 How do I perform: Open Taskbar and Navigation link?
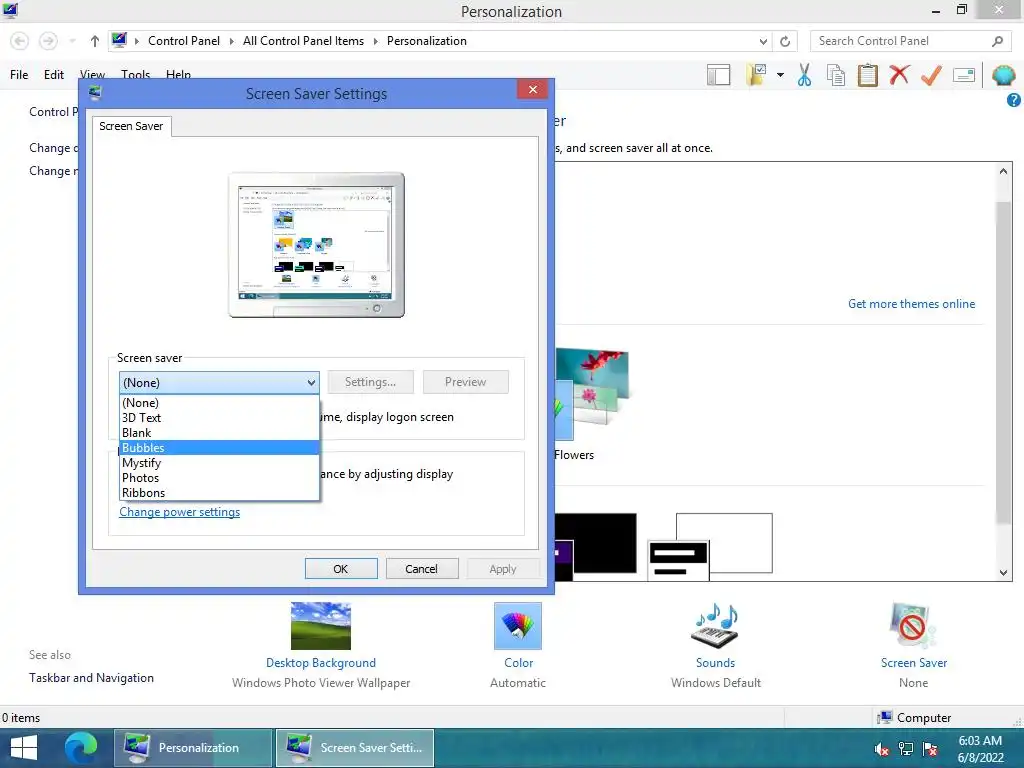(x=91, y=678)
